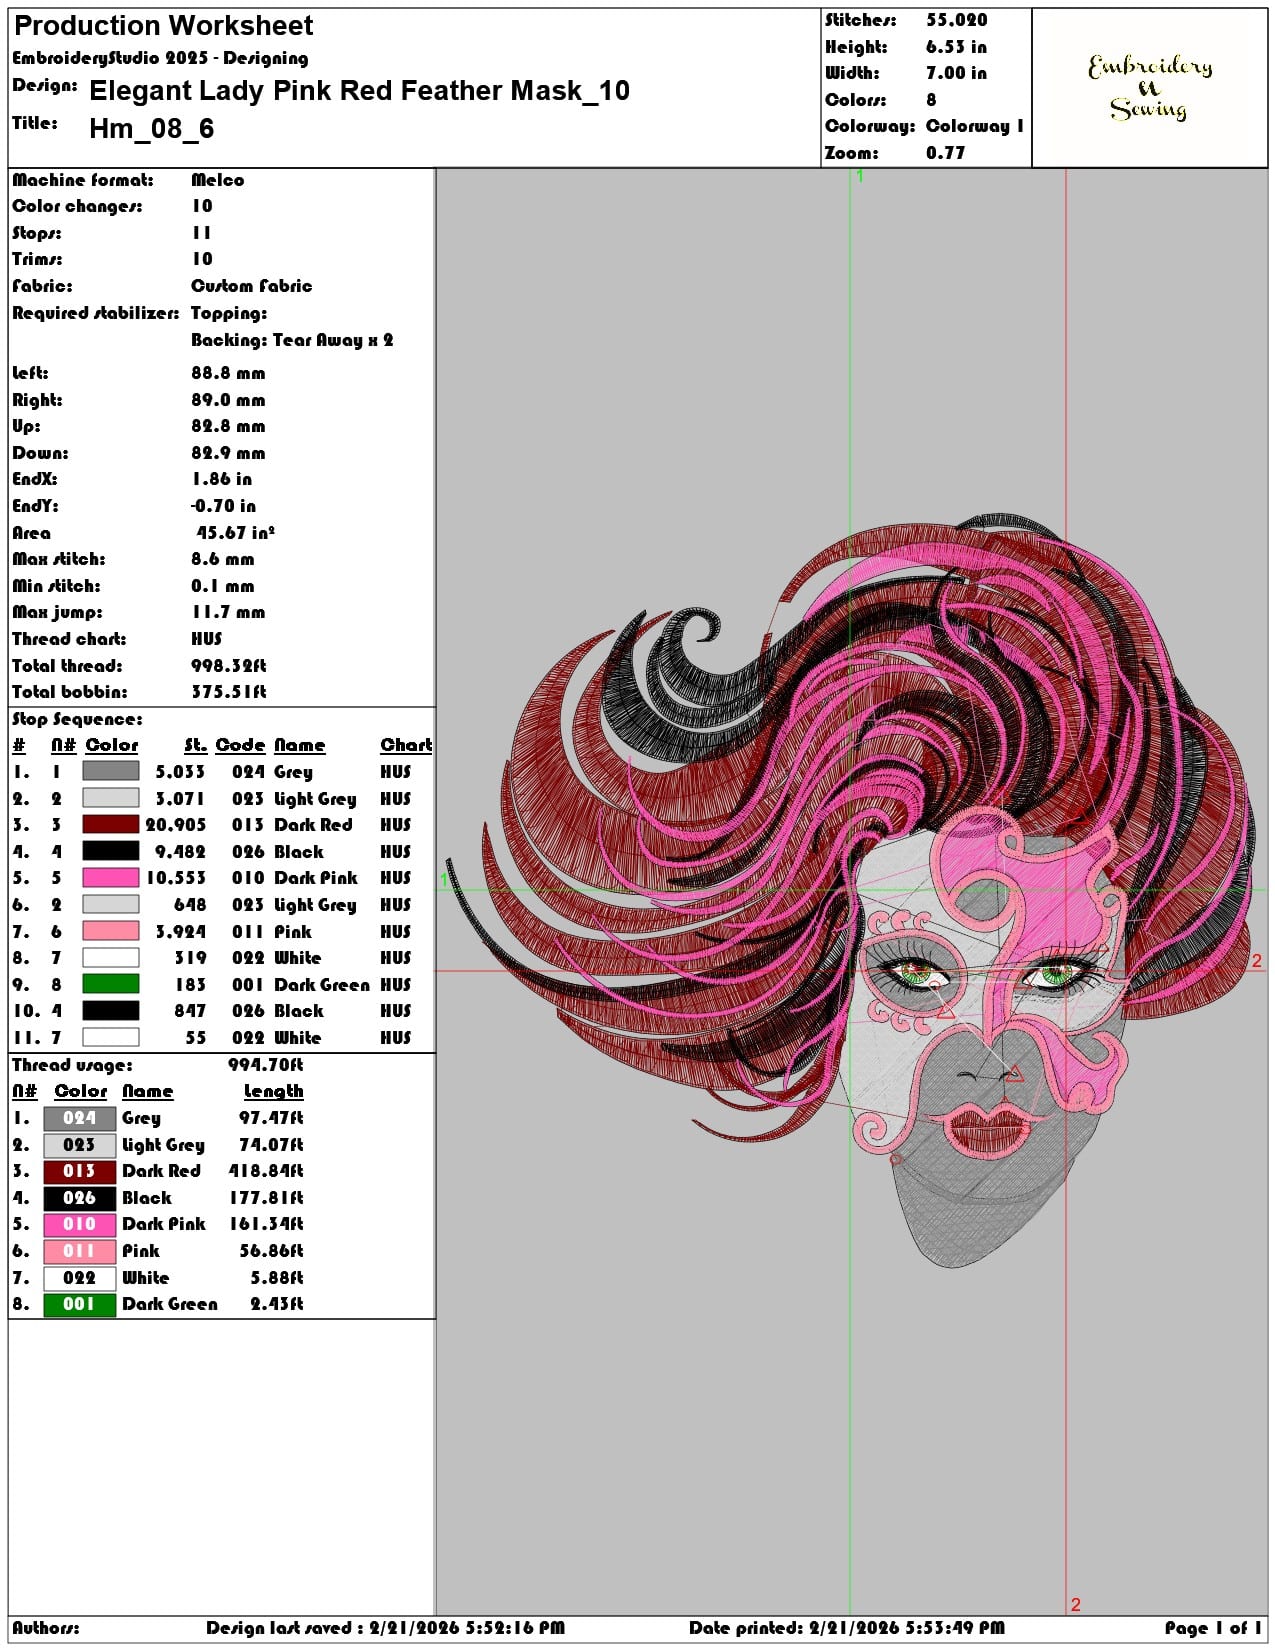
Task: Click Dark Green swatch in stop sequence row 9
Action: (x=110, y=984)
